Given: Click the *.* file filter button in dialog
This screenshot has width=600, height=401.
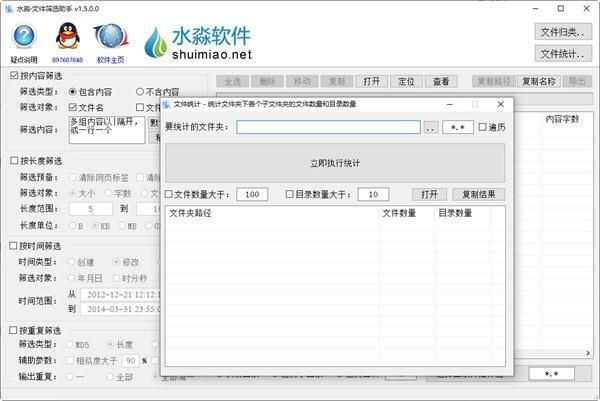Looking at the screenshot, I should 457,127.
